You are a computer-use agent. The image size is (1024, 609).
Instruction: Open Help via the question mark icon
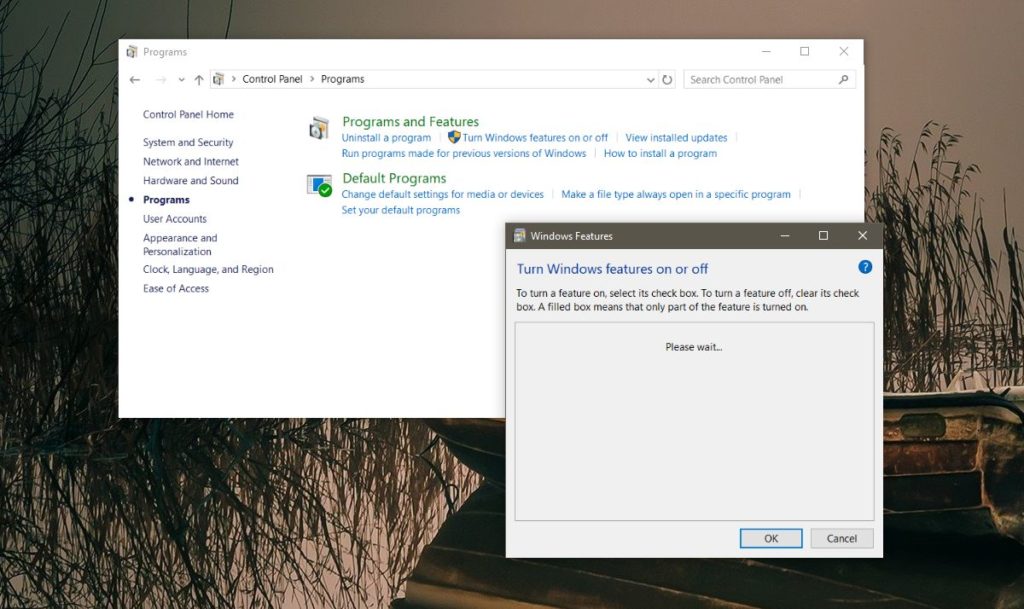pyautogui.click(x=864, y=267)
